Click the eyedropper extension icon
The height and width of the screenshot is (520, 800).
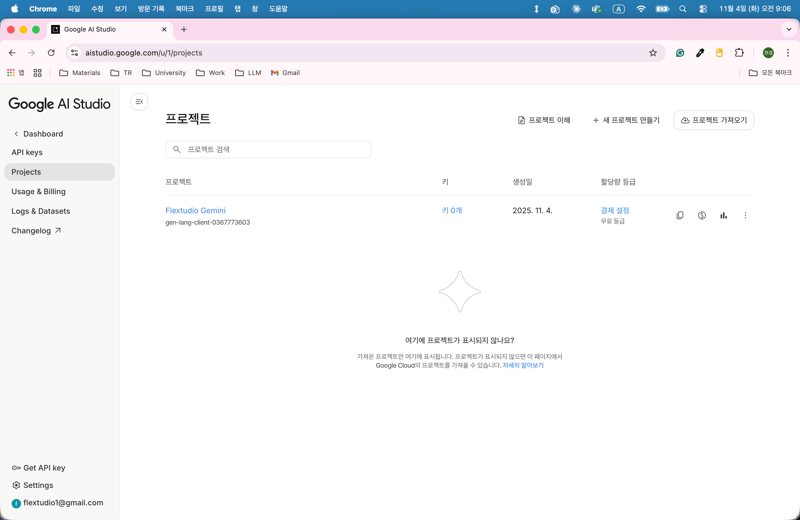[699, 53]
